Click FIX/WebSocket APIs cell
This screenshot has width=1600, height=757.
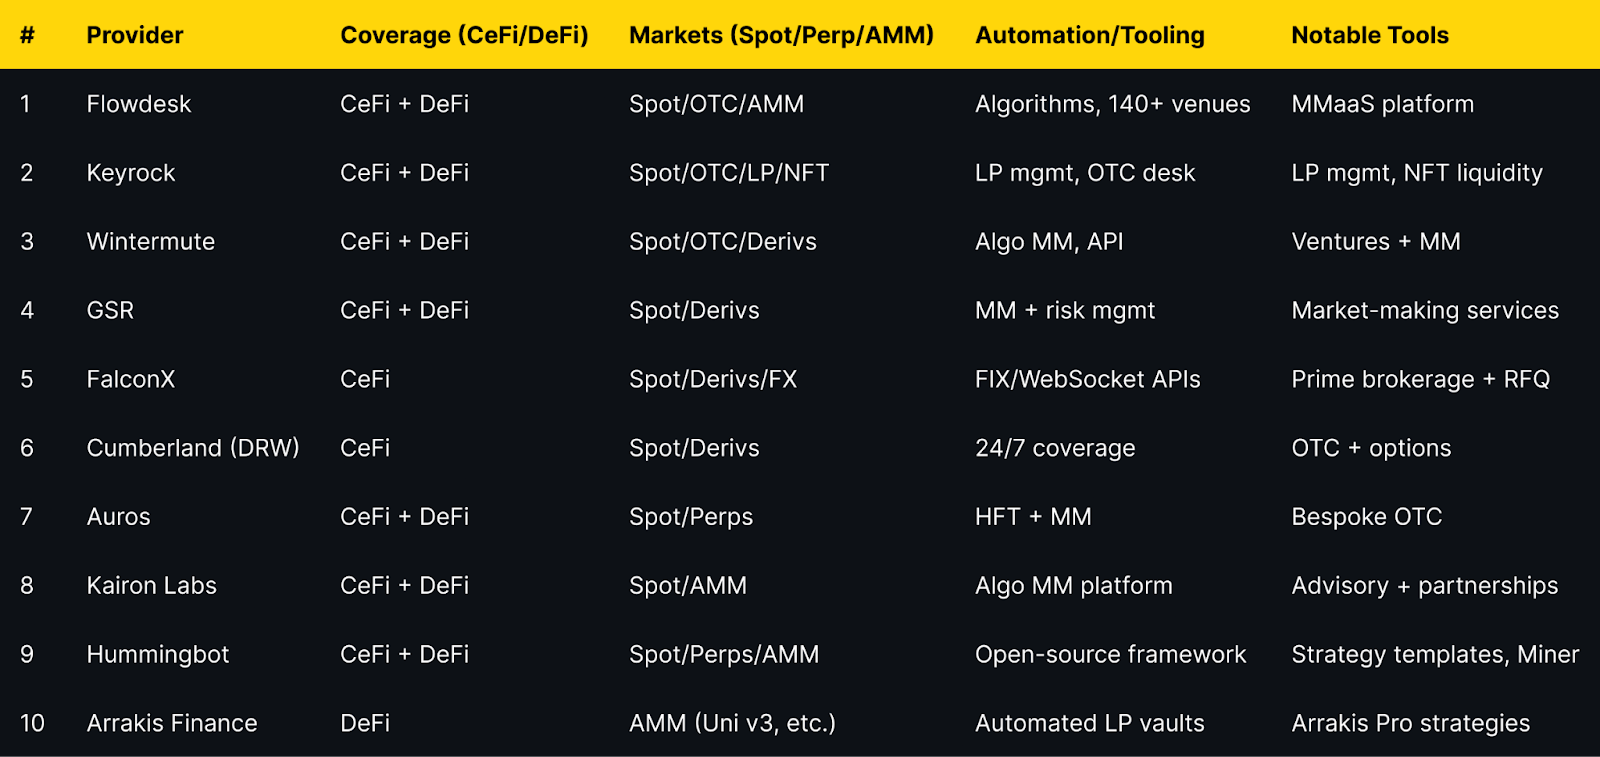[1088, 380]
